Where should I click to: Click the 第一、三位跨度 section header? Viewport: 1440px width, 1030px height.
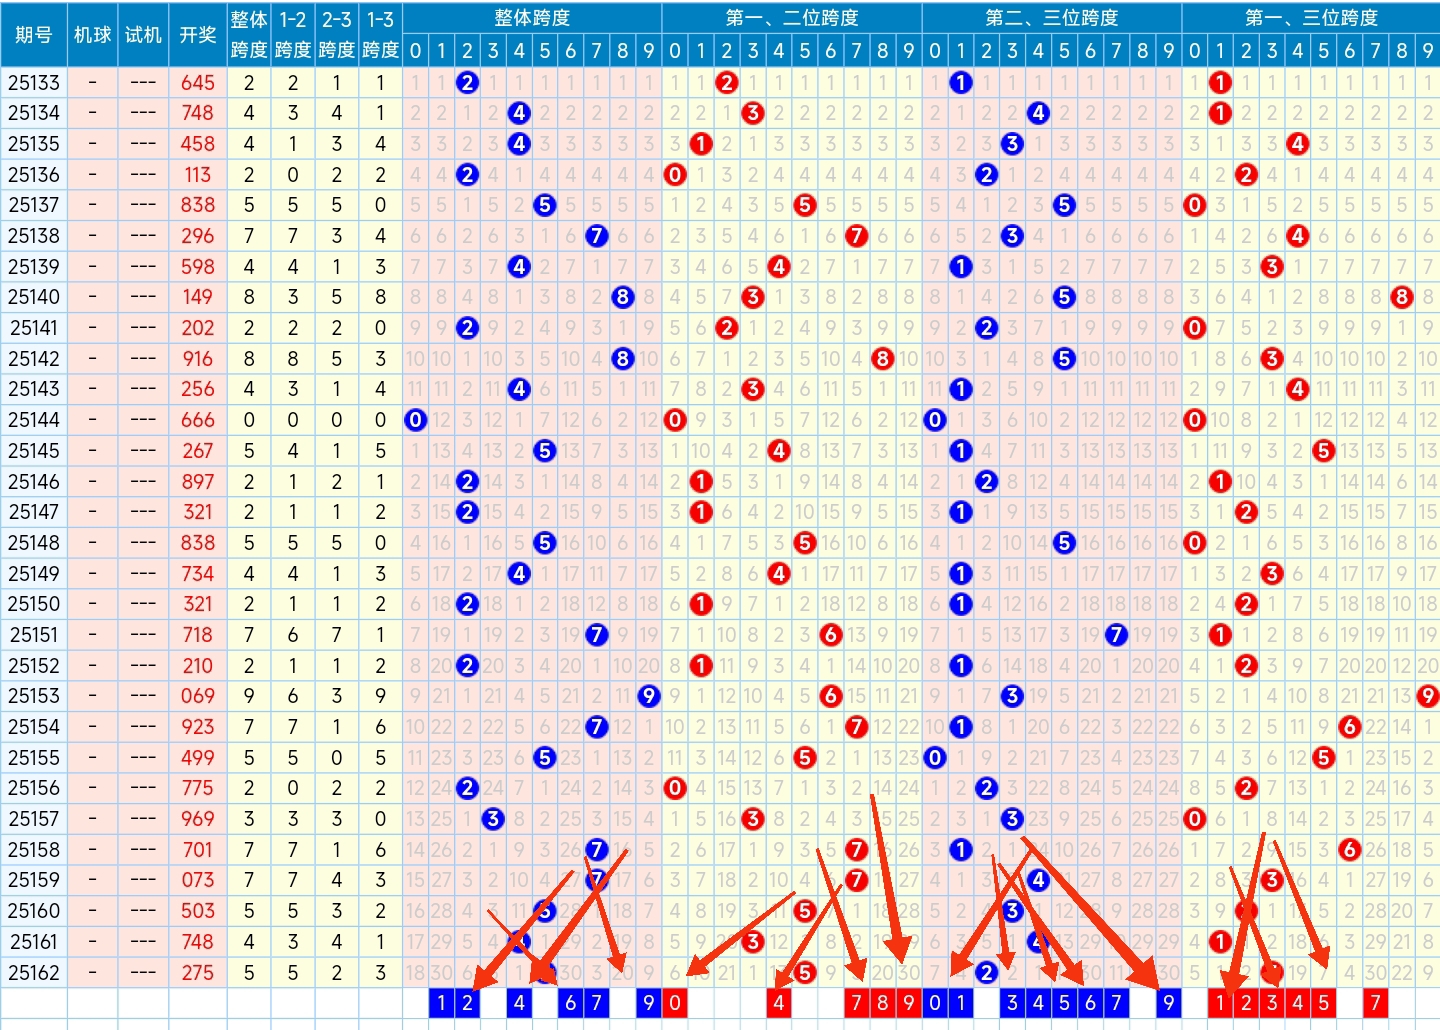(1311, 18)
